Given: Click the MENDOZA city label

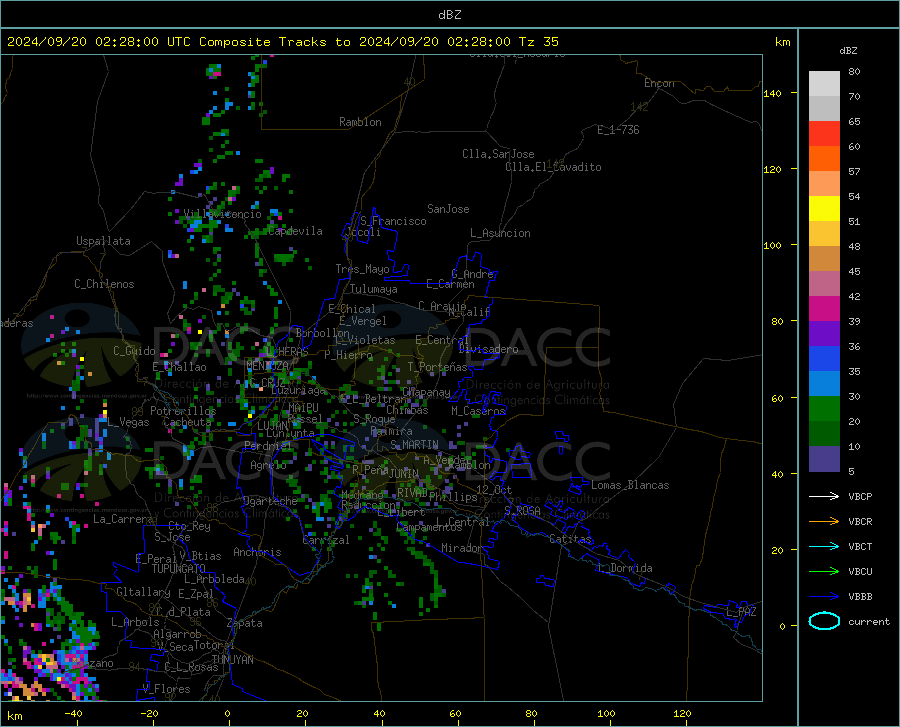Looking at the screenshot, I should click(267, 365).
